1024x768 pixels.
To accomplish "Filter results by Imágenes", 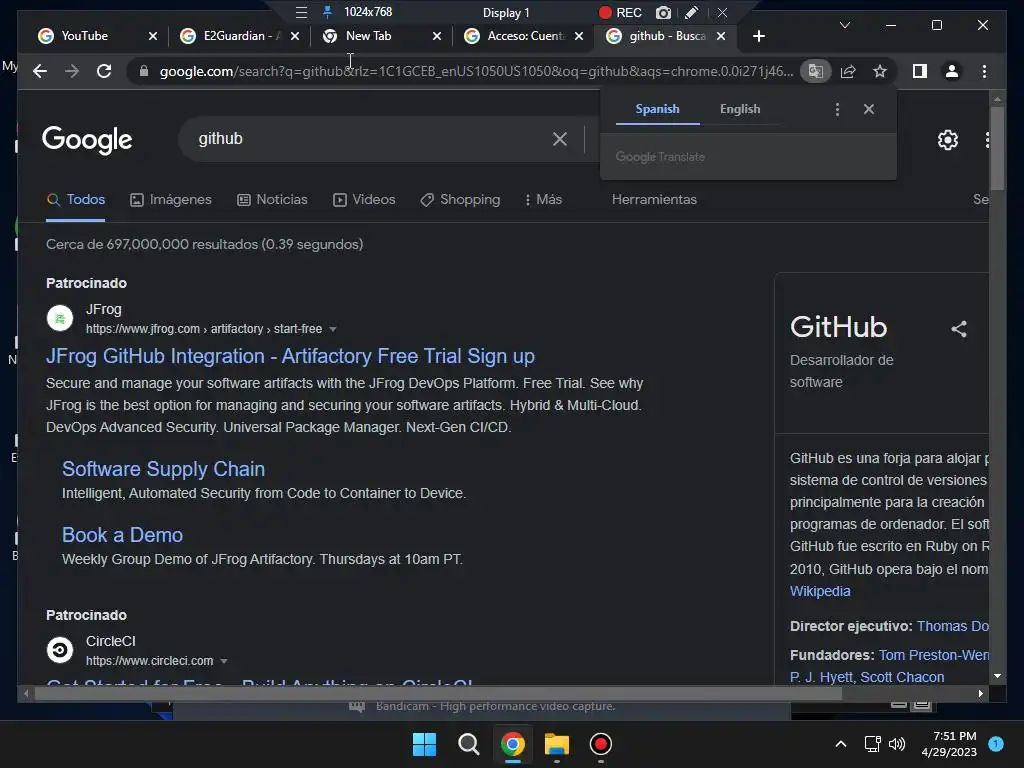I will click(171, 199).
